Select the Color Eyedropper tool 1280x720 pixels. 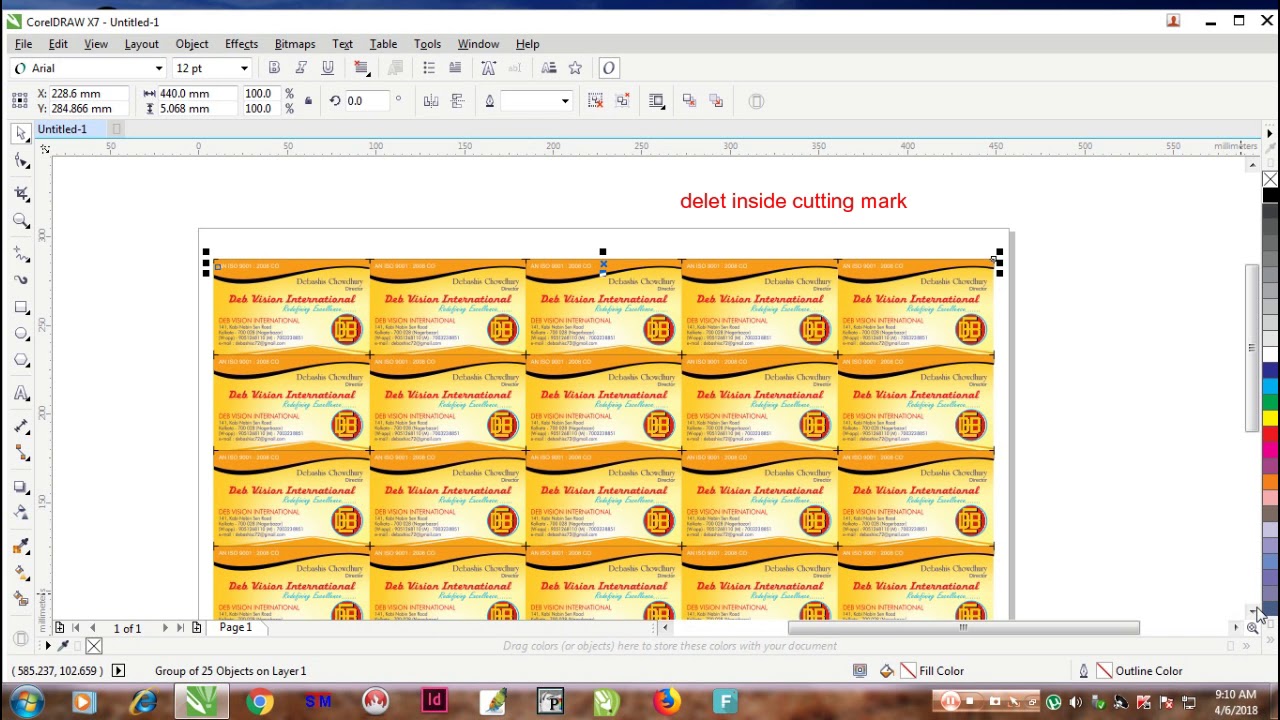coord(21,546)
